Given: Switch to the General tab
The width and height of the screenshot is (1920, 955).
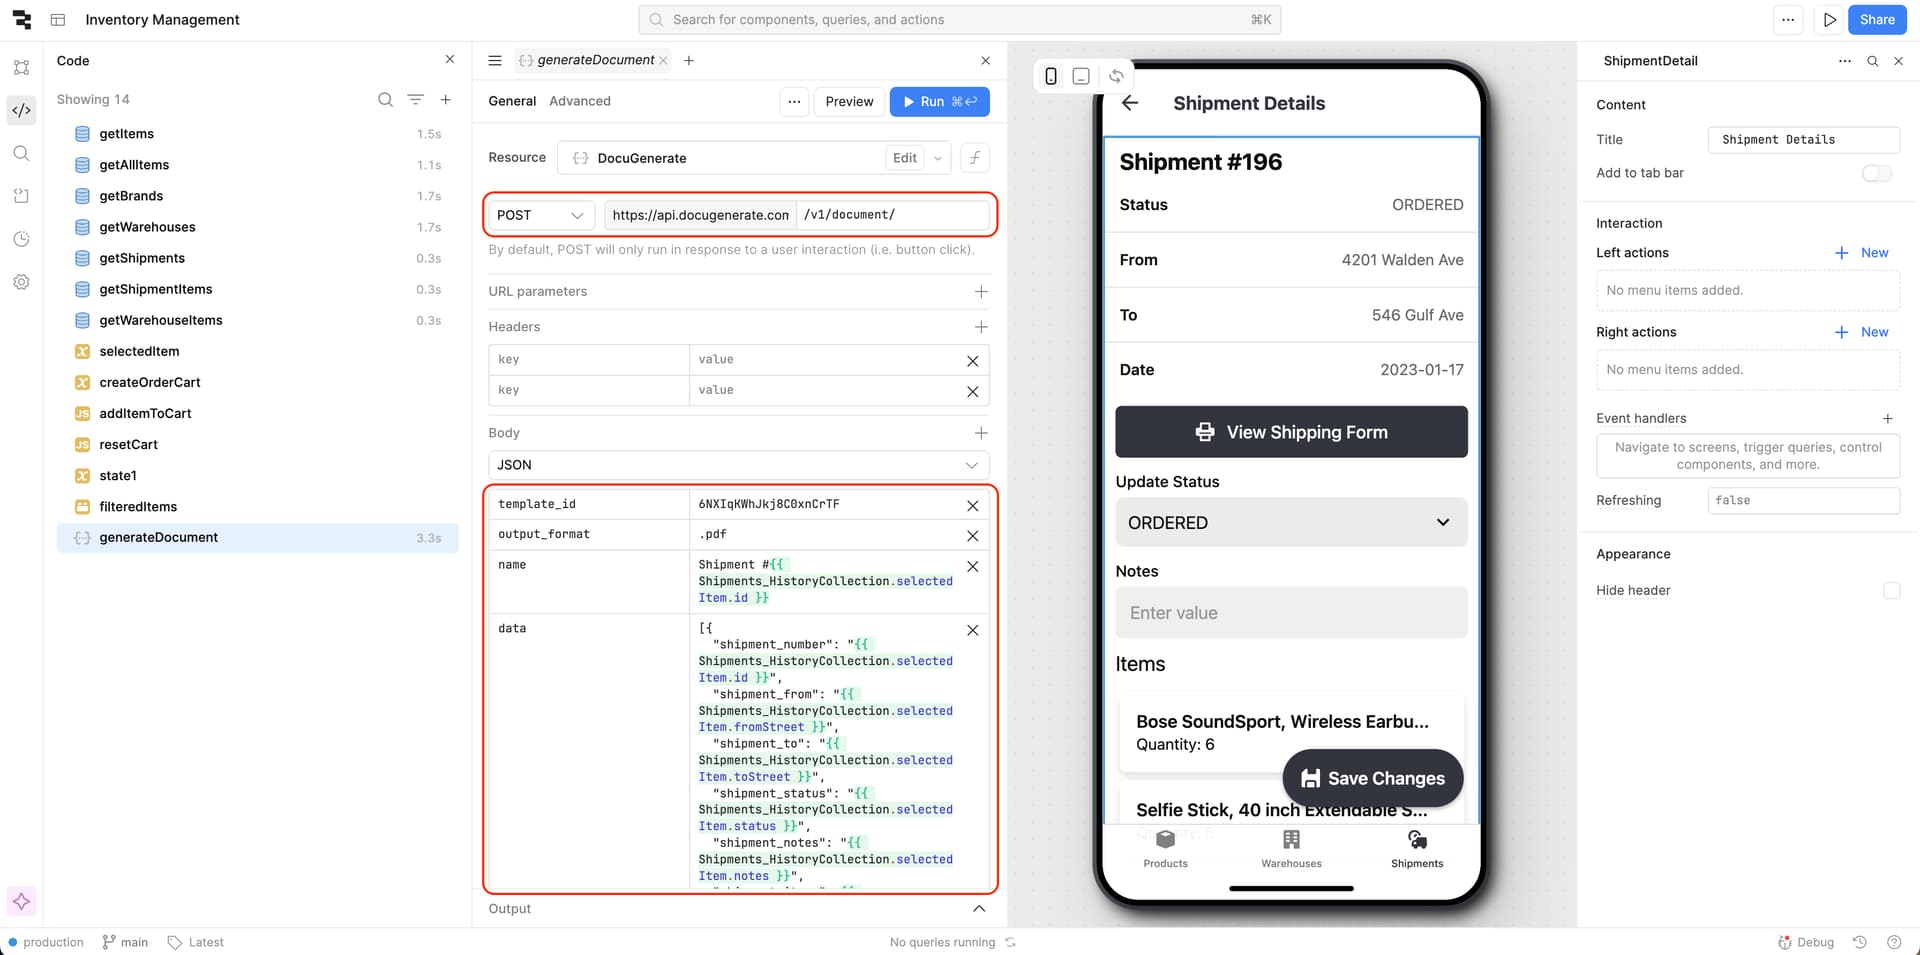Looking at the screenshot, I should [x=512, y=101].
